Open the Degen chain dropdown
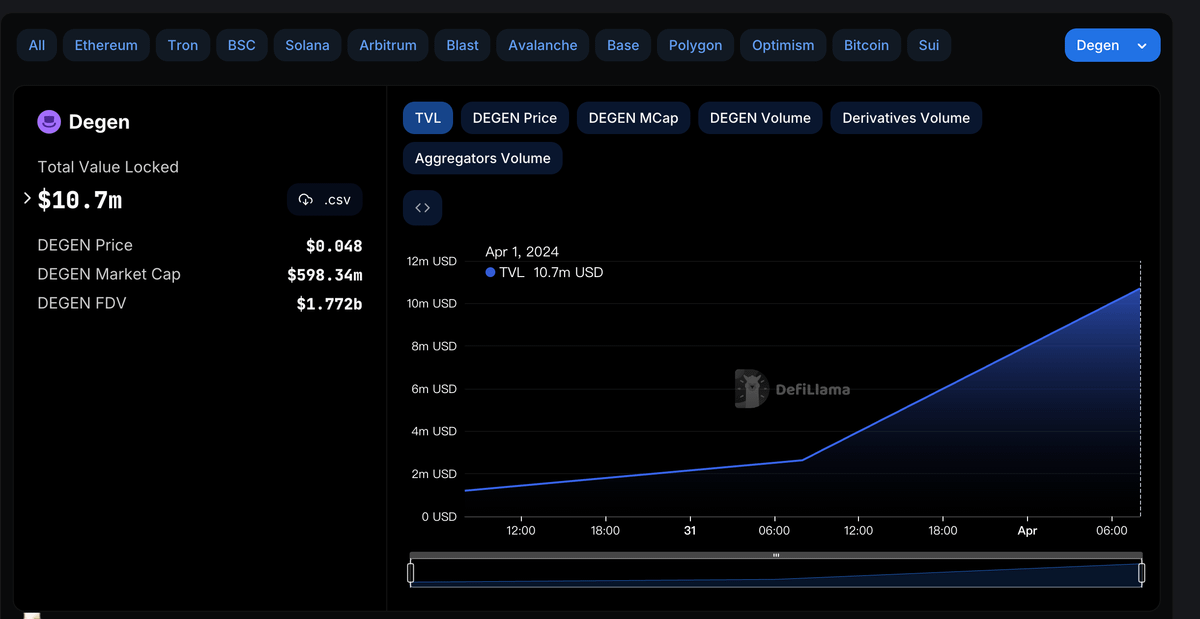The image size is (1200, 619). pyautogui.click(x=1112, y=45)
